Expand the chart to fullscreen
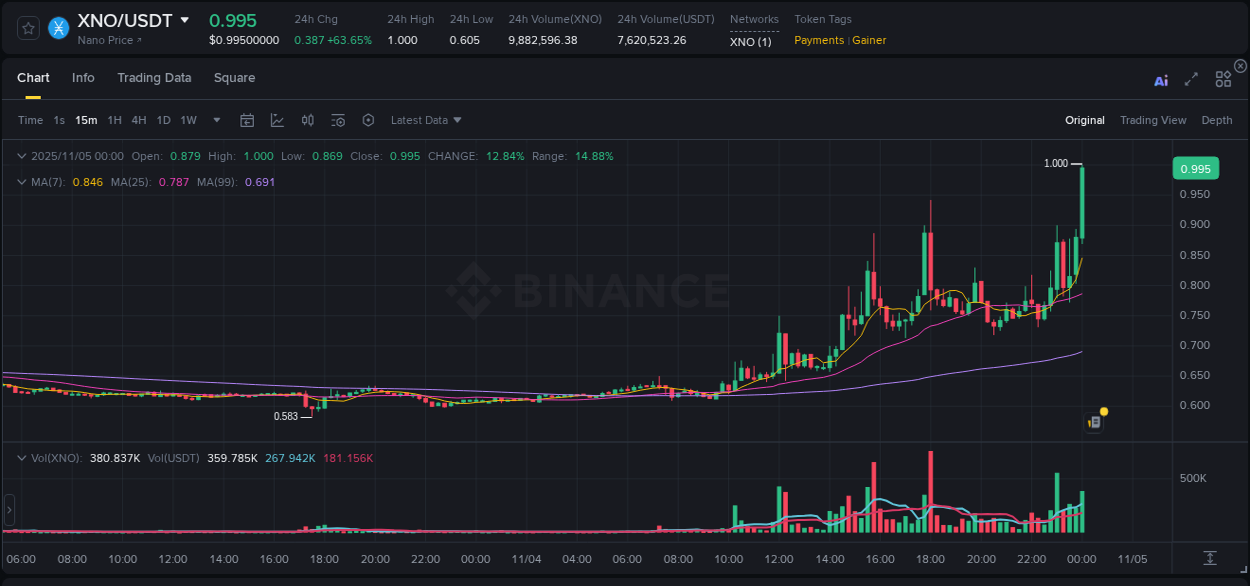Viewport: 1250px width, 586px height. [x=1191, y=80]
